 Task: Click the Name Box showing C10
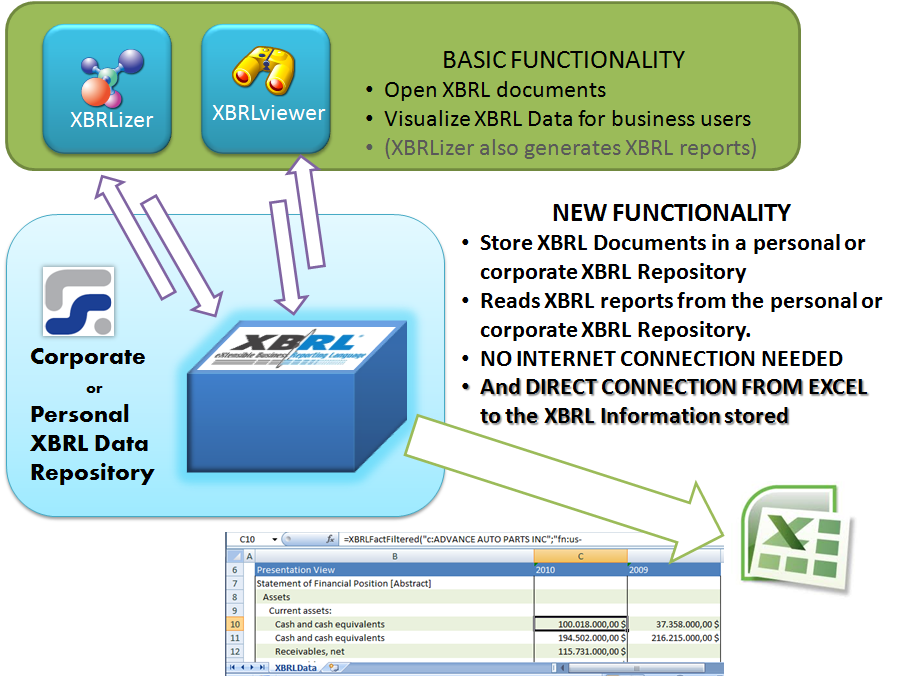click(x=248, y=539)
